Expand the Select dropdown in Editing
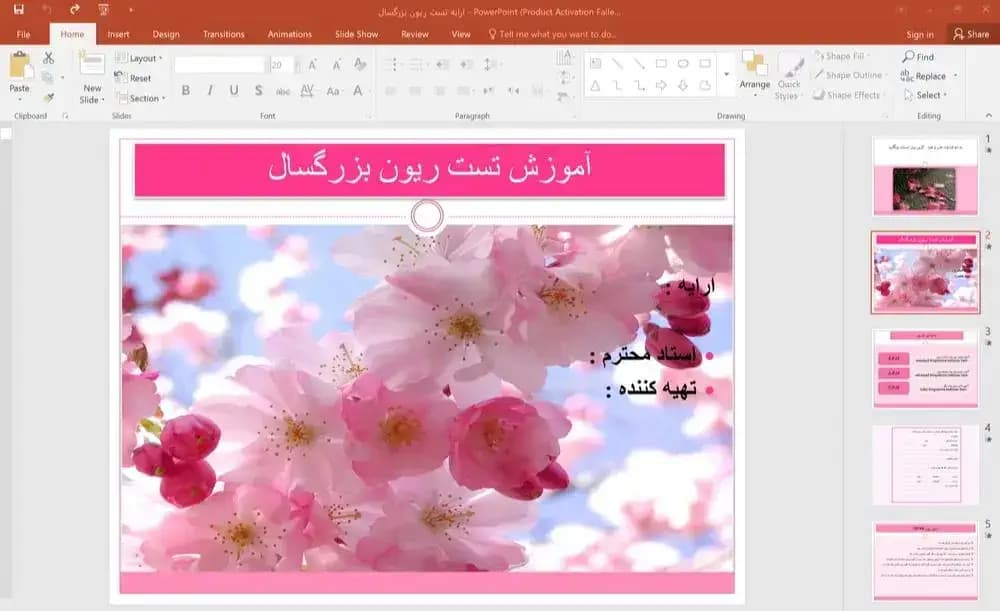This screenshot has height=611, width=1000. [x=925, y=95]
